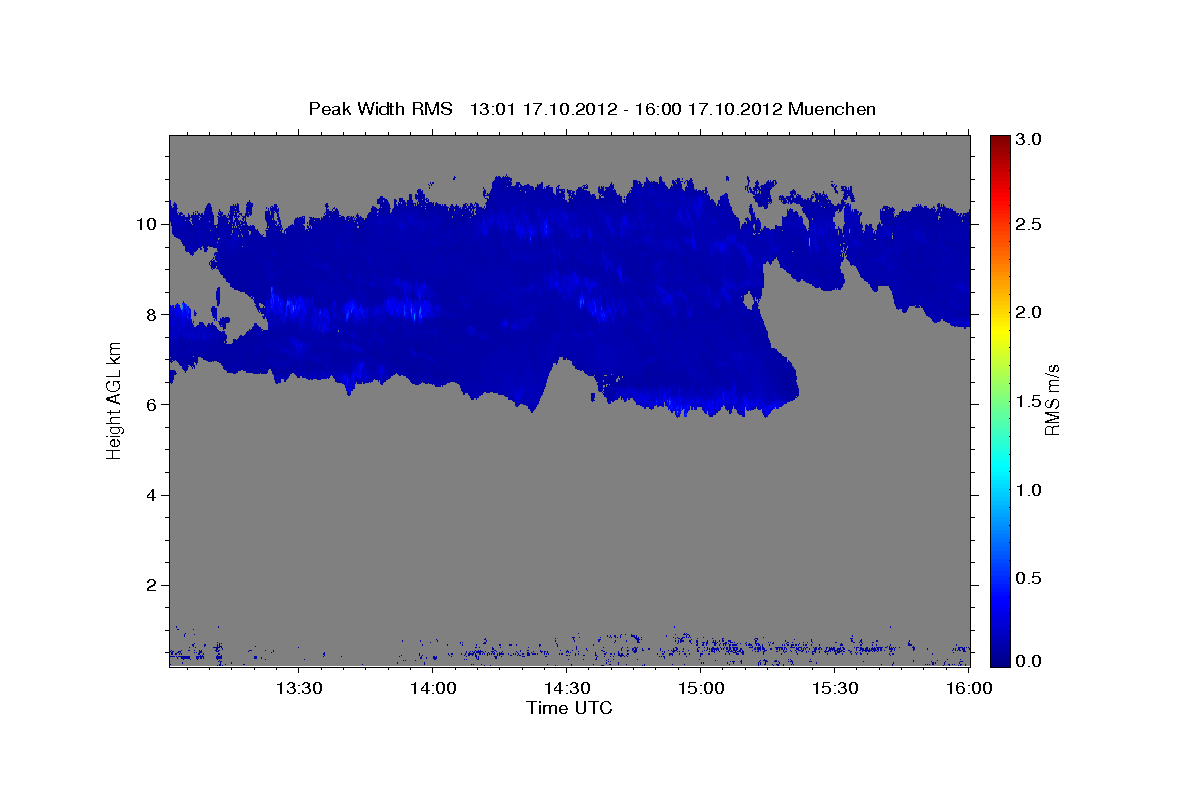This screenshot has height=800, width=1200.
Task: Click colorbar value '0.0'
Action: coord(1029,661)
